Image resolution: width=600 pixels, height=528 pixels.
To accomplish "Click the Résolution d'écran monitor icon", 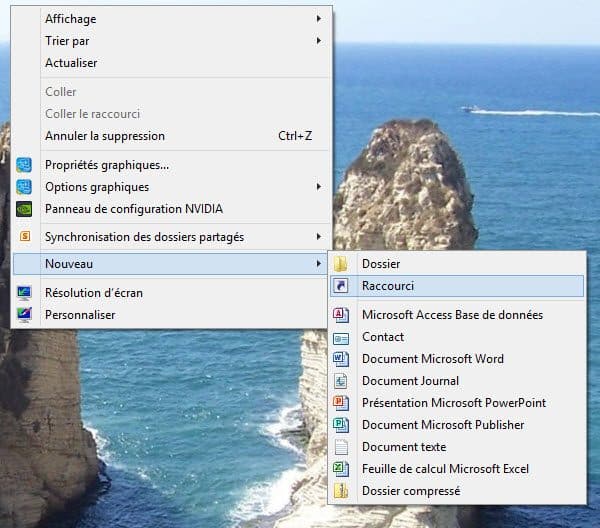I will click(x=24, y=293).
